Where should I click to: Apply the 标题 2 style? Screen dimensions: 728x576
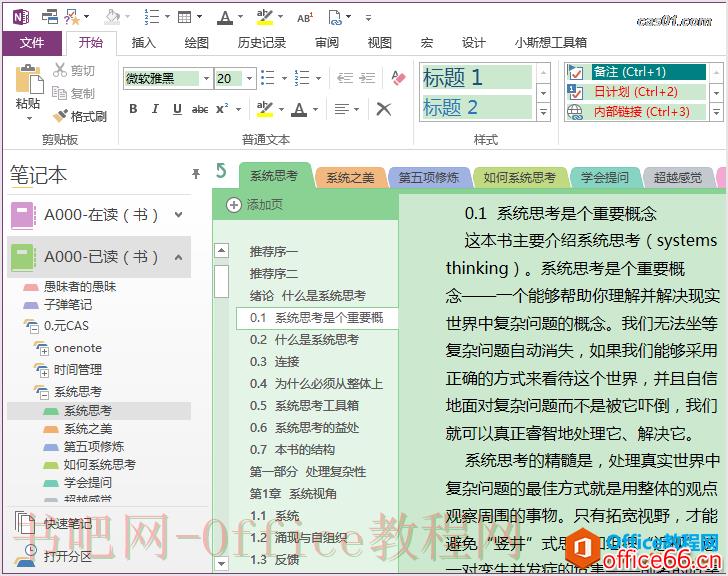point(477,107)
